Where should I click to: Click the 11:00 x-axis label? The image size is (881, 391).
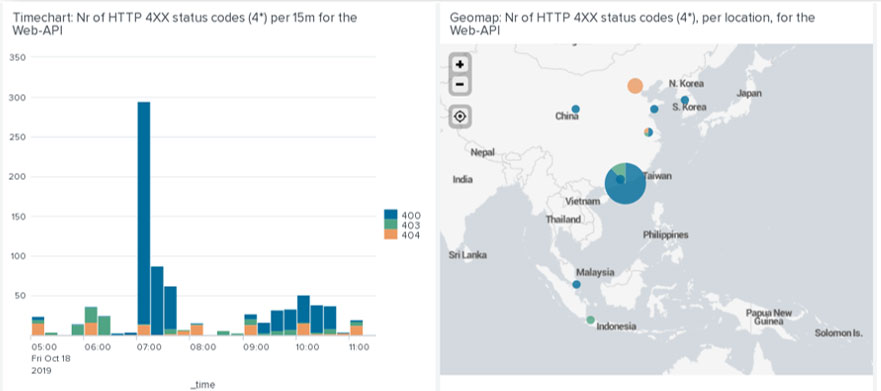click(x=358, y=347)
